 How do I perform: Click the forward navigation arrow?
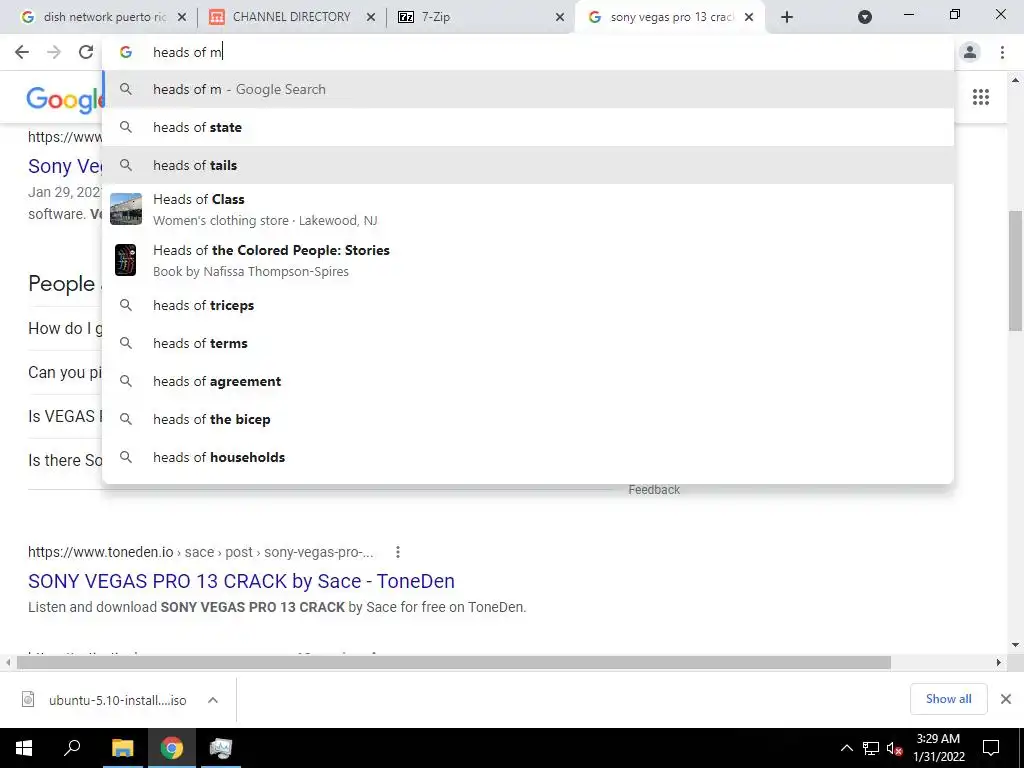pos(54,52)
